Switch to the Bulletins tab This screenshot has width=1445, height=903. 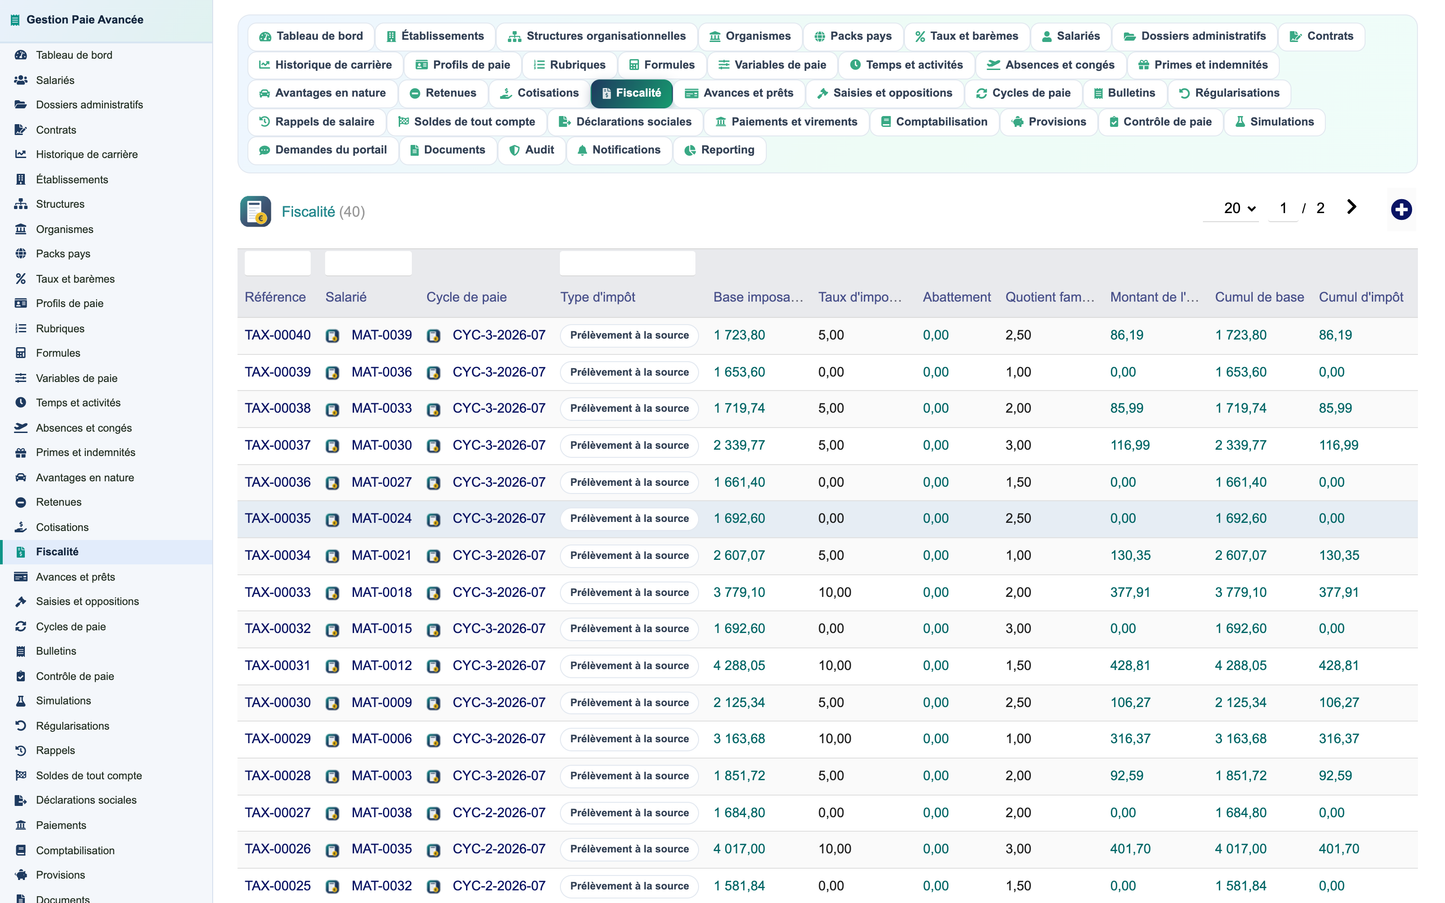1123,93
